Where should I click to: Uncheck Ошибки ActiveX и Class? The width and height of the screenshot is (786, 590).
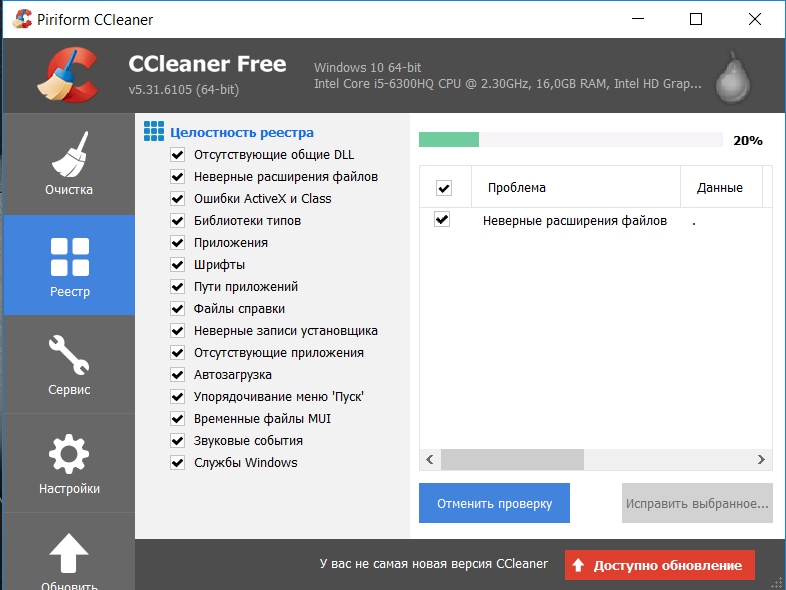(177, 199)
